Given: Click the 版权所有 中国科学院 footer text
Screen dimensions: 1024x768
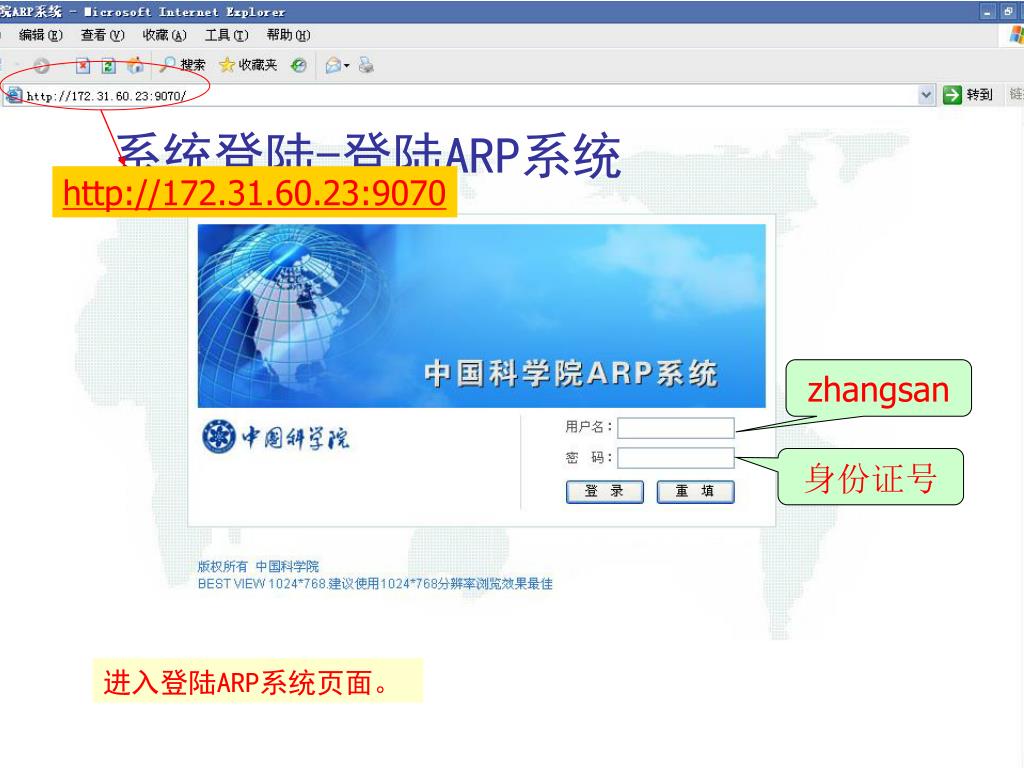Looking at the screenshot, I should [258, 566].
